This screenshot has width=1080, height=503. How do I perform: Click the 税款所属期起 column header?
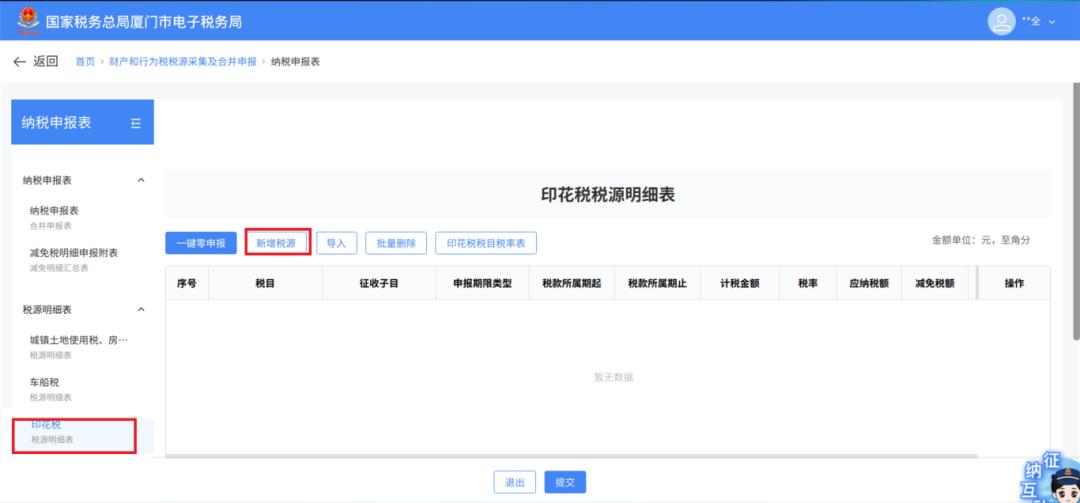pos(572,283)
